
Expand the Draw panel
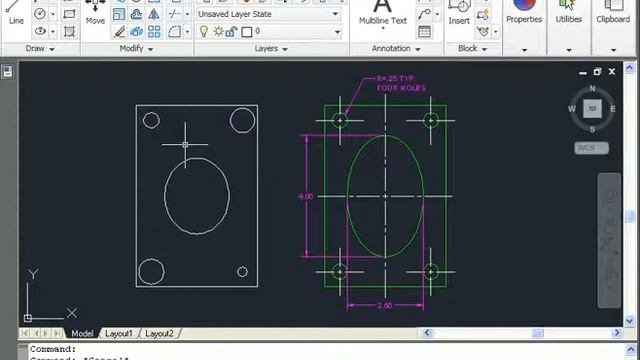(x=40, y=49)
